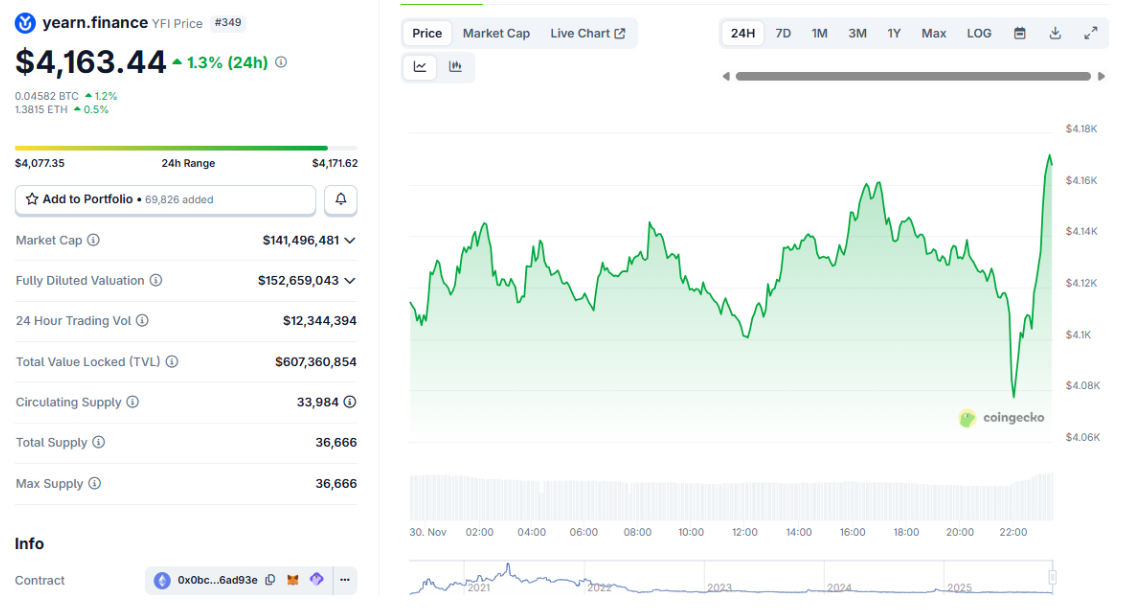
Task: Open the calendar date range picker
Action: click(x=1020, y=33)
